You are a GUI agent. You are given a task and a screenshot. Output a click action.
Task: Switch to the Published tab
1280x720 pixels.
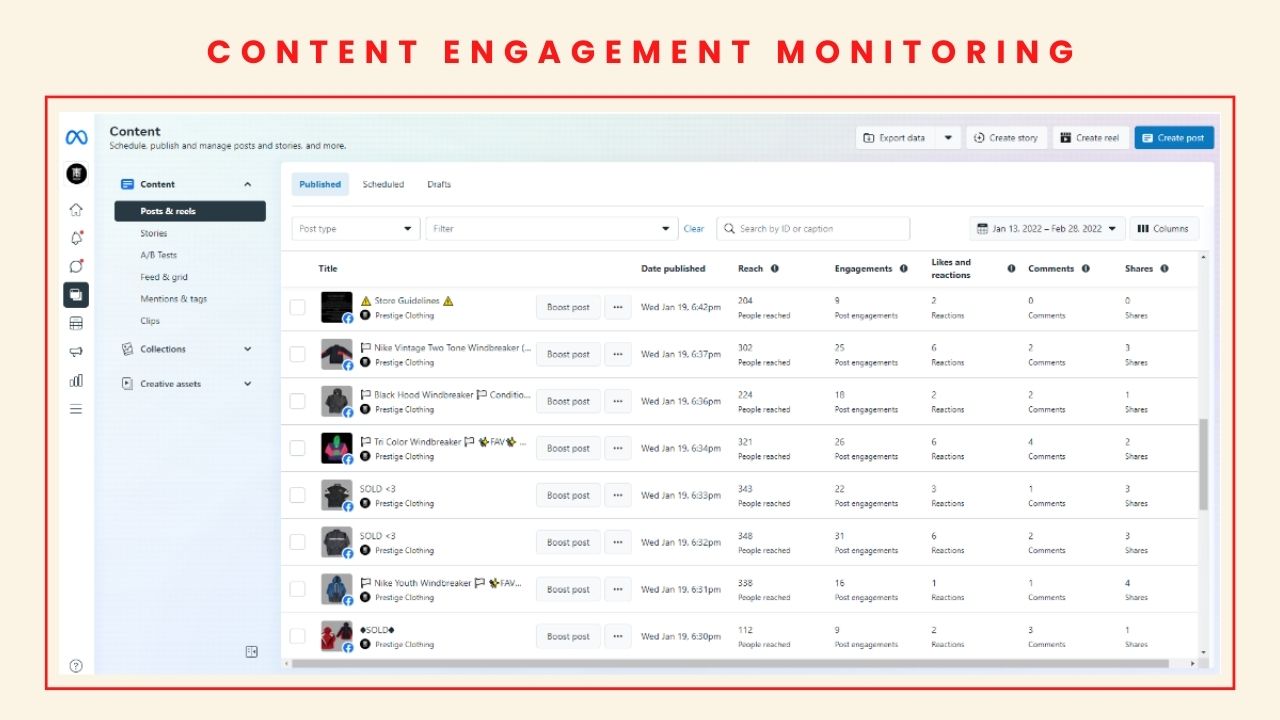pyautogui.click(x=320, y=184)
